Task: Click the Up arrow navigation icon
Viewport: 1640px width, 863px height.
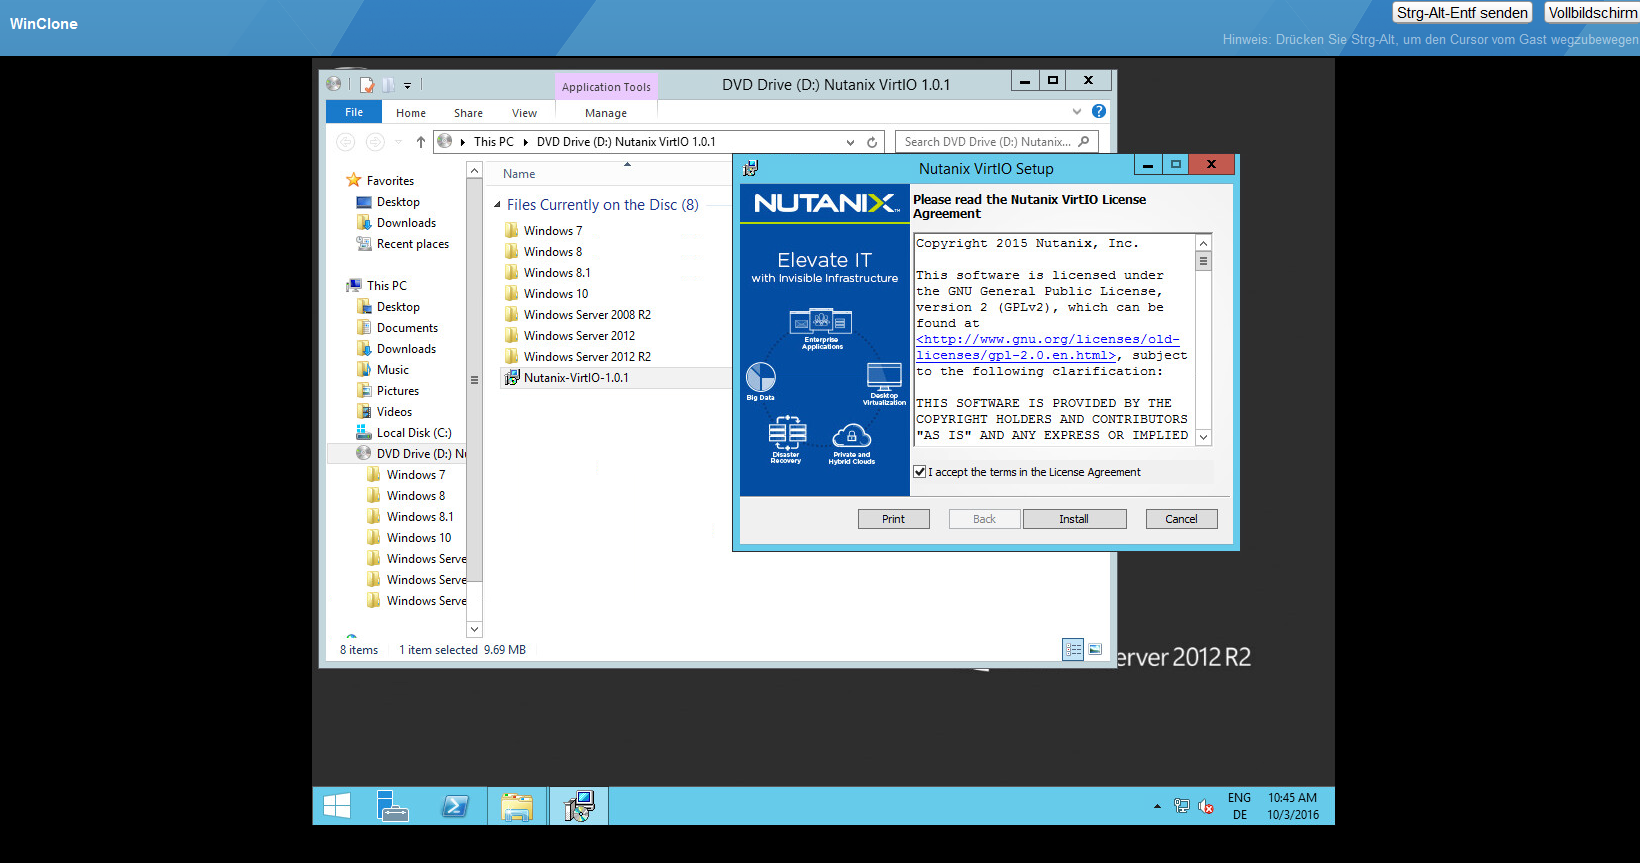Action: 421,142
